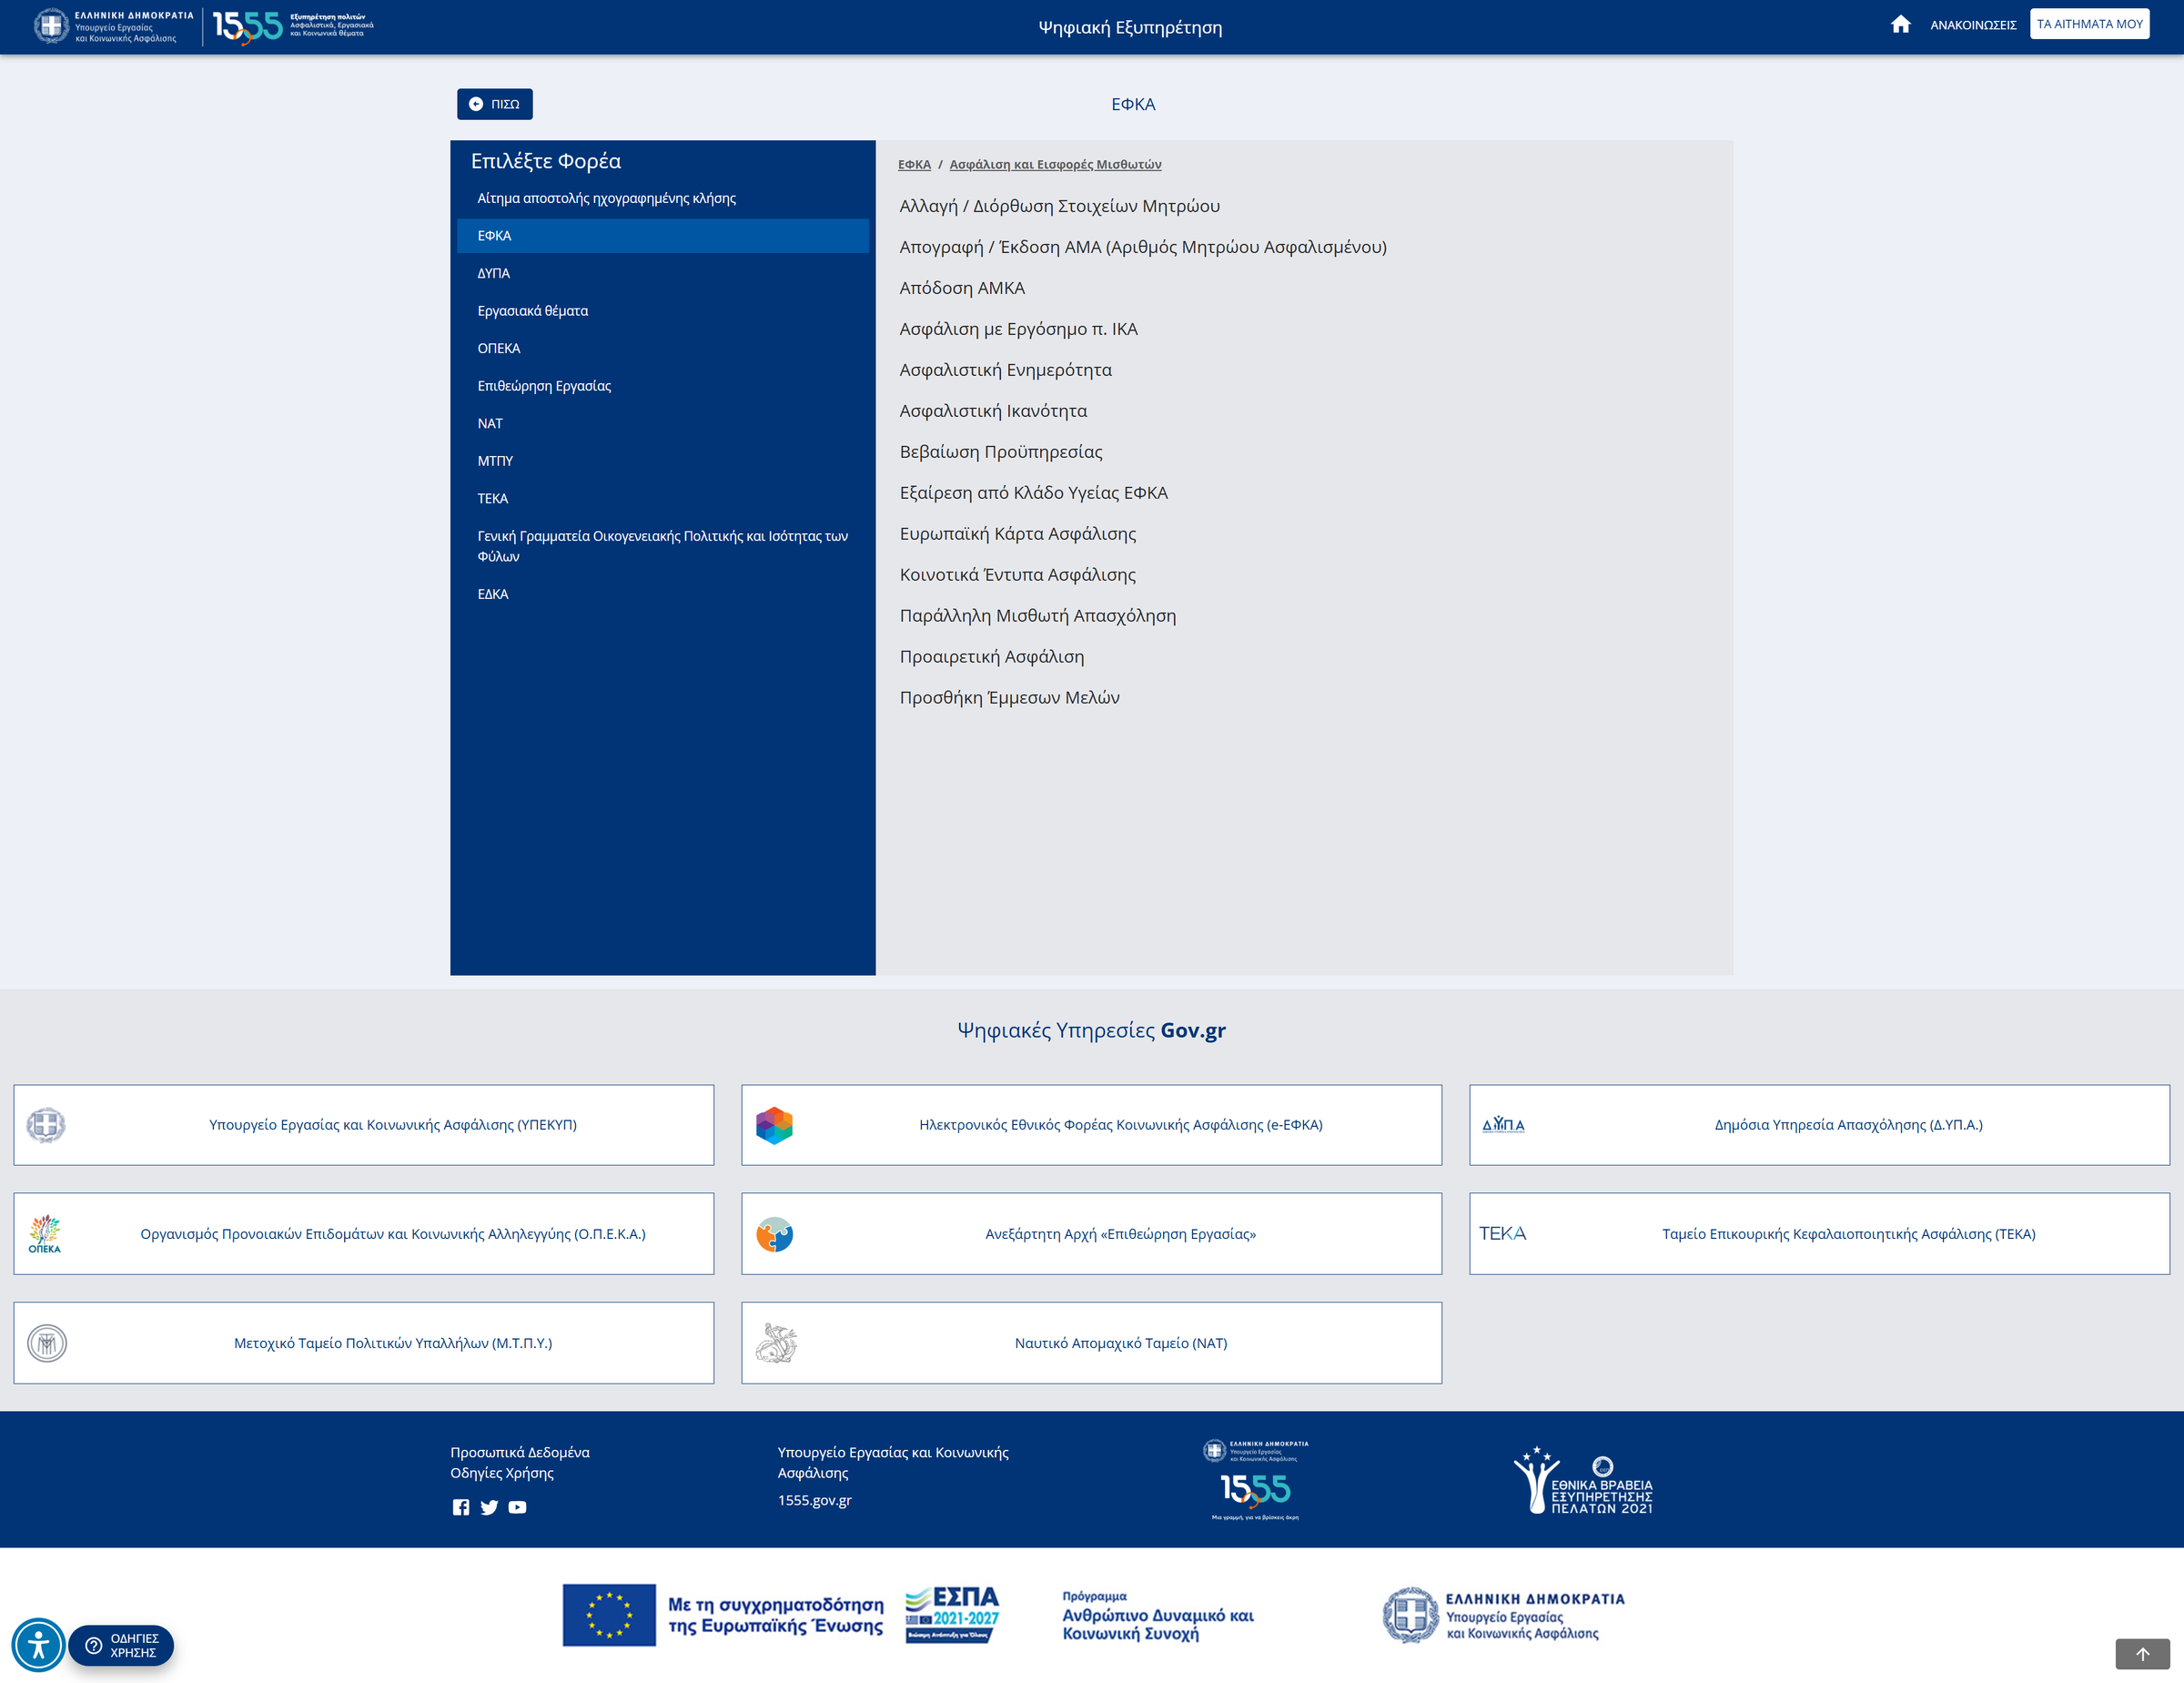2184x1683 pixels.
Task: Open ΑΝΑΚΟΙΝΩΣΕΙΣ in the header
Action: [x=1972, y=25]
